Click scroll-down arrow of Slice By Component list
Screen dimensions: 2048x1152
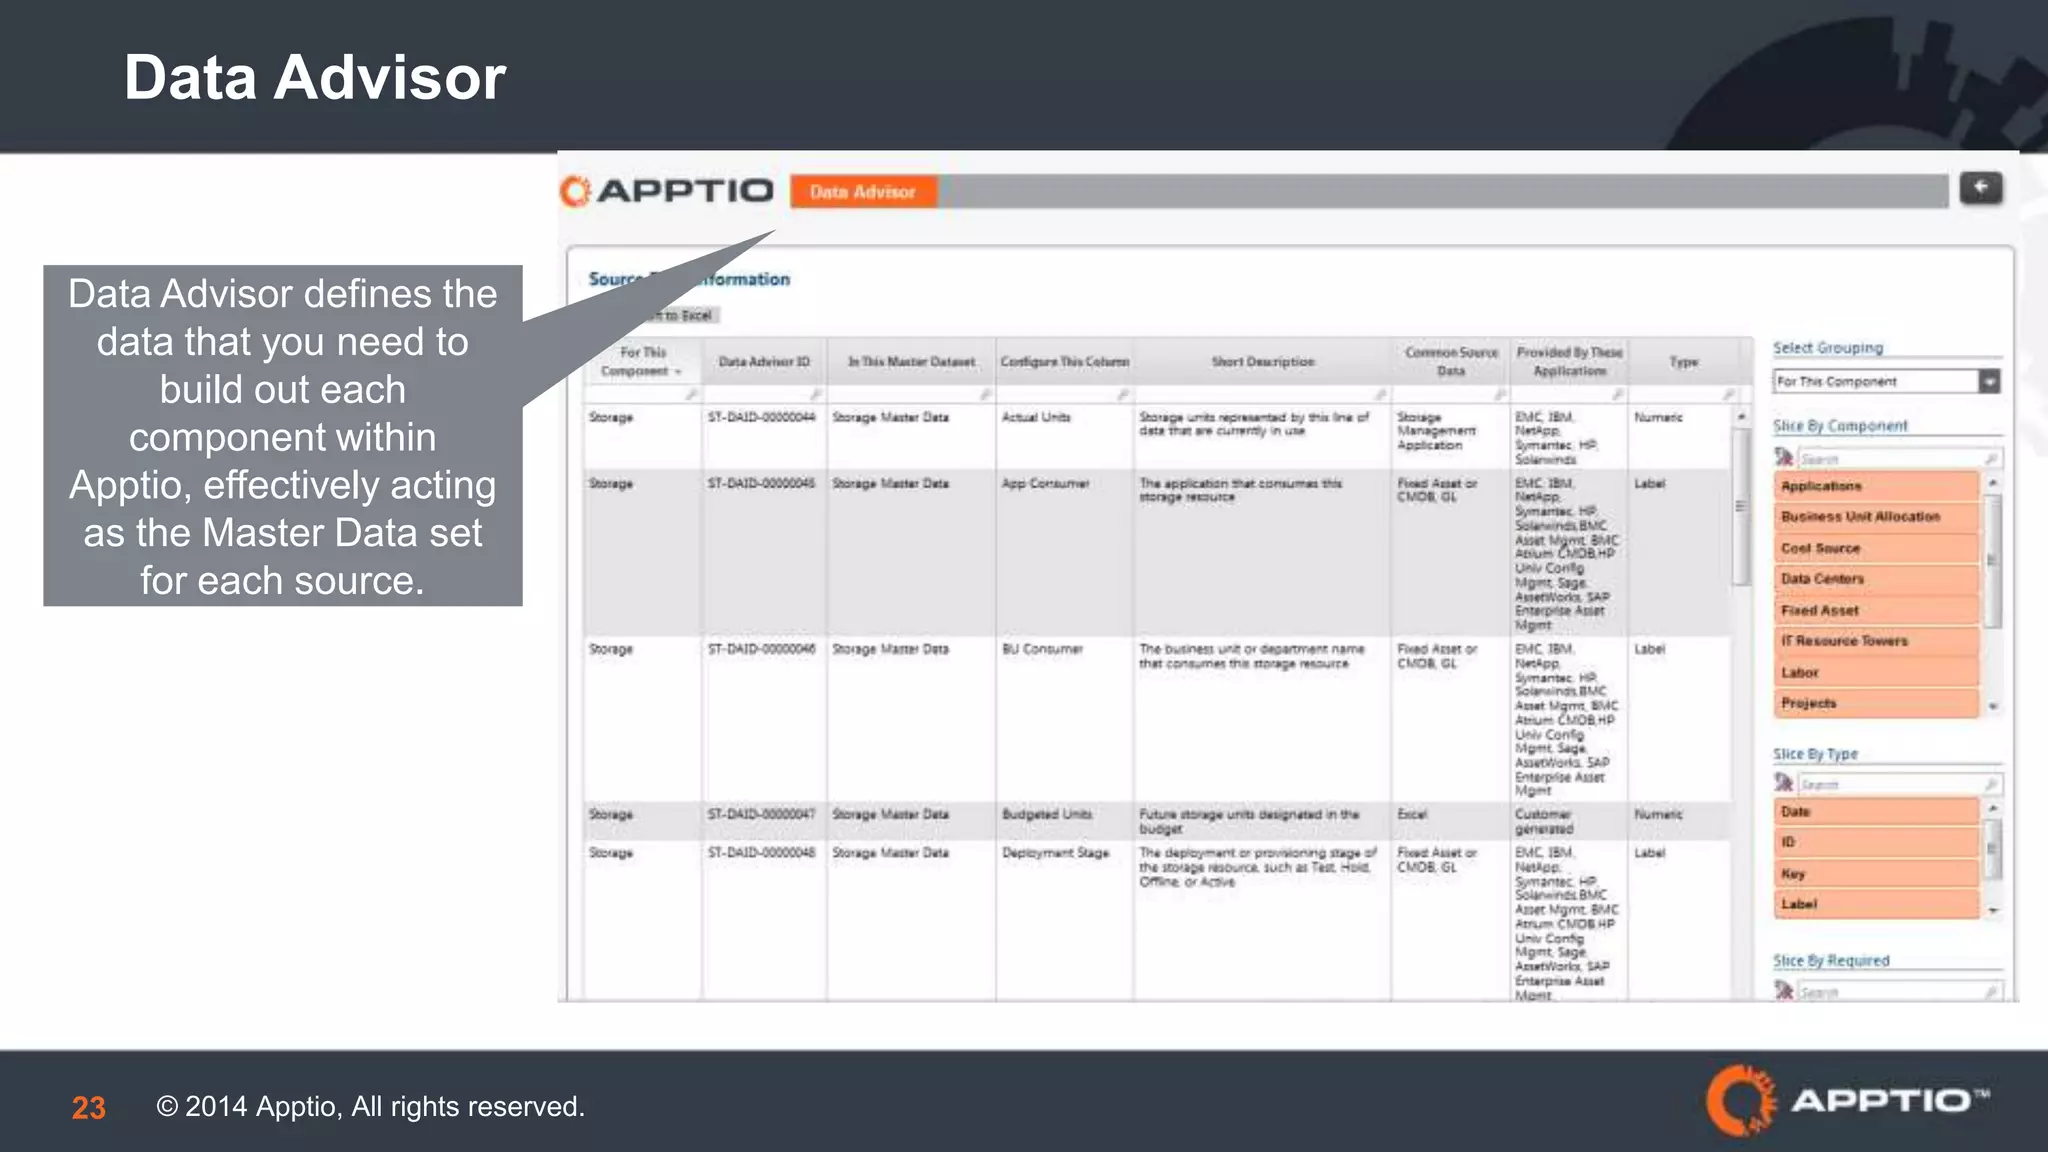[x=1992, y=706]
